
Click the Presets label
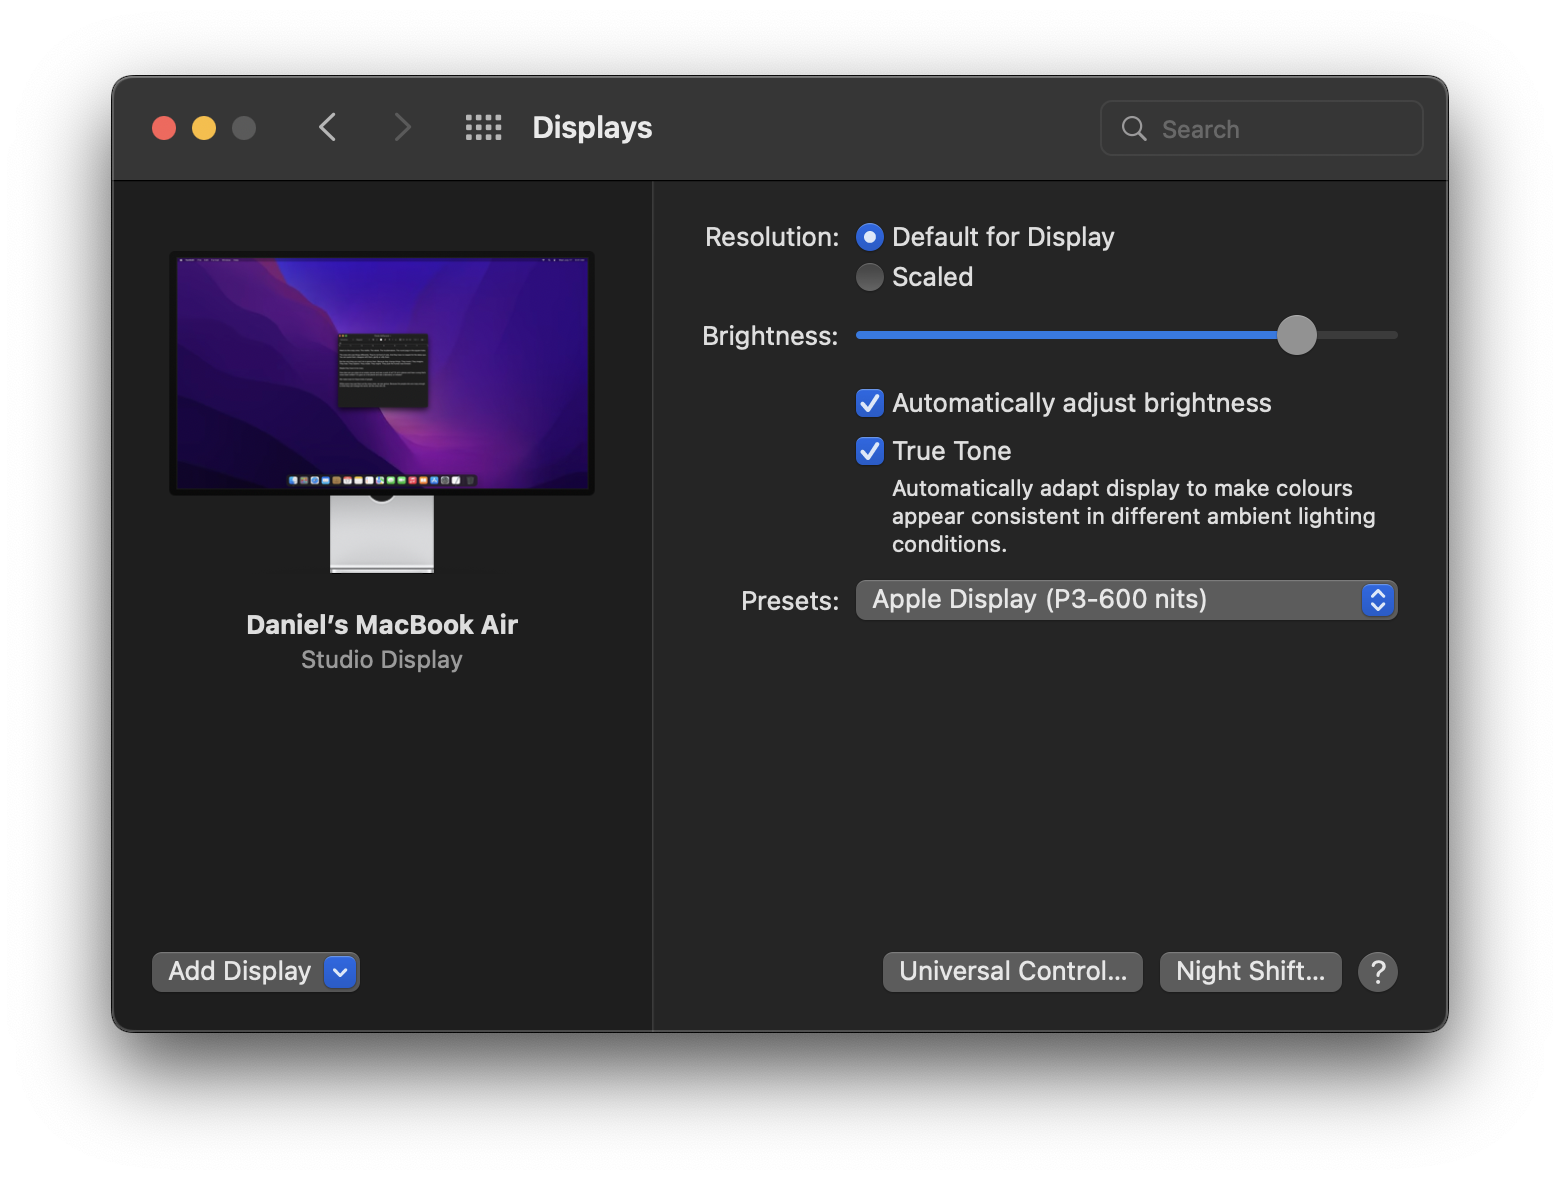pyautogui.click(x=790, y=601)
